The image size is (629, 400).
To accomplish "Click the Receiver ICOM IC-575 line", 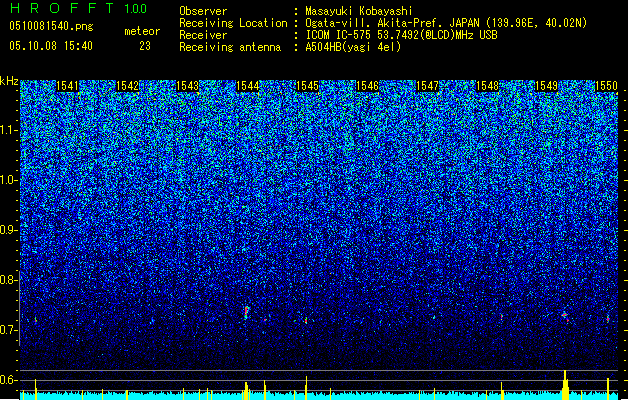I will (338, 35).
